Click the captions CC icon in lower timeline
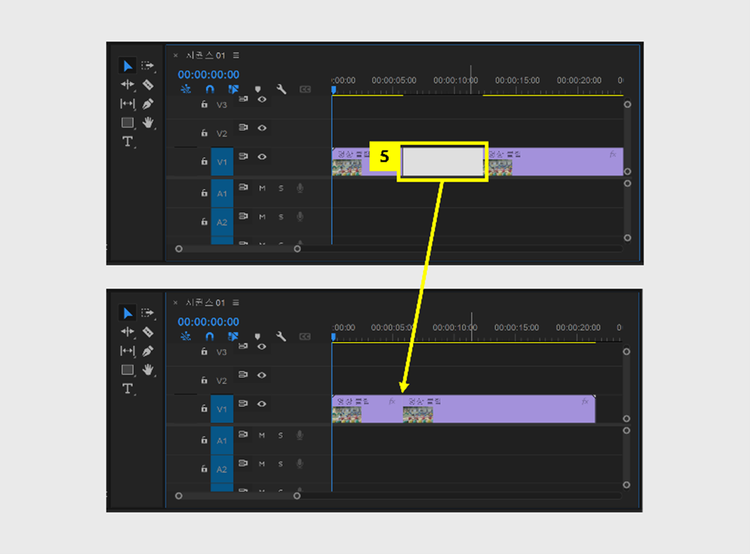This screenshot has height=554, width=750. pos(305,336)
